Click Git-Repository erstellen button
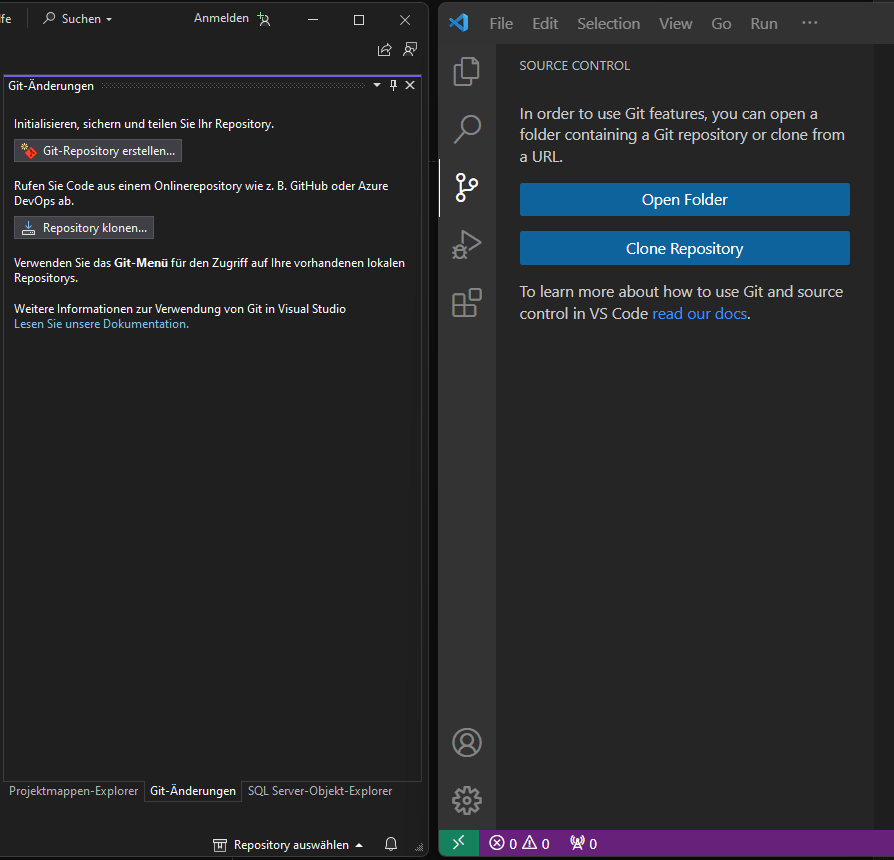Image resolution: width=894 pixels, height=860 pixels. click(x=98, y=151)
